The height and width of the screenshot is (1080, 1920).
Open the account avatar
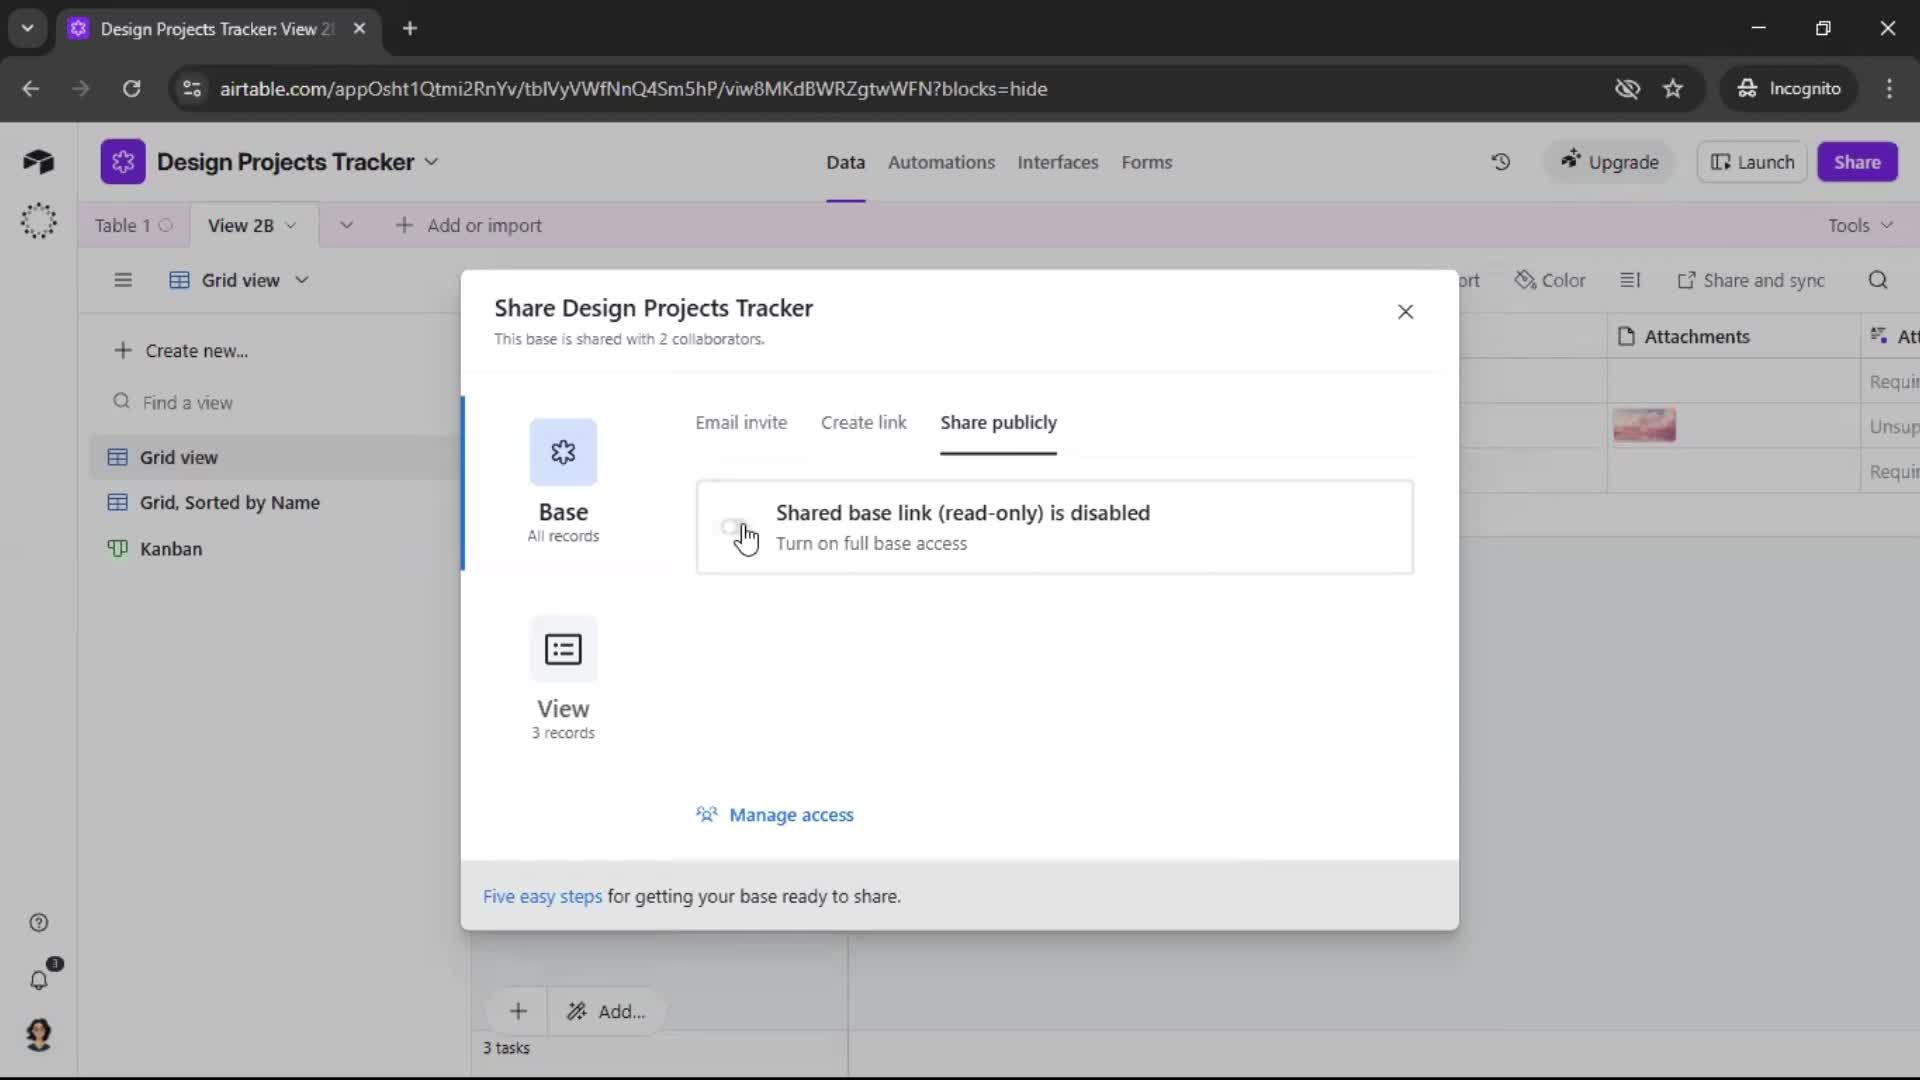pyautogui.click(x=38, y=1035)
